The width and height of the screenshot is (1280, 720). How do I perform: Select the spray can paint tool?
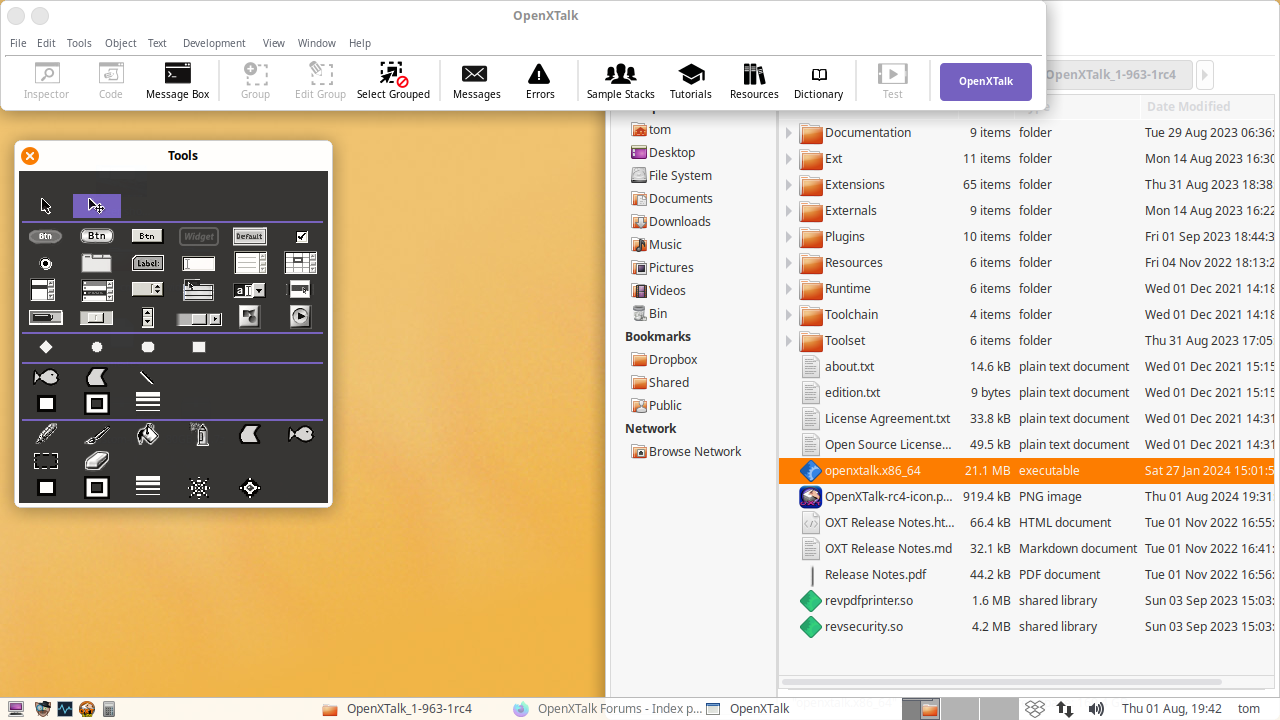coord(199,434)
